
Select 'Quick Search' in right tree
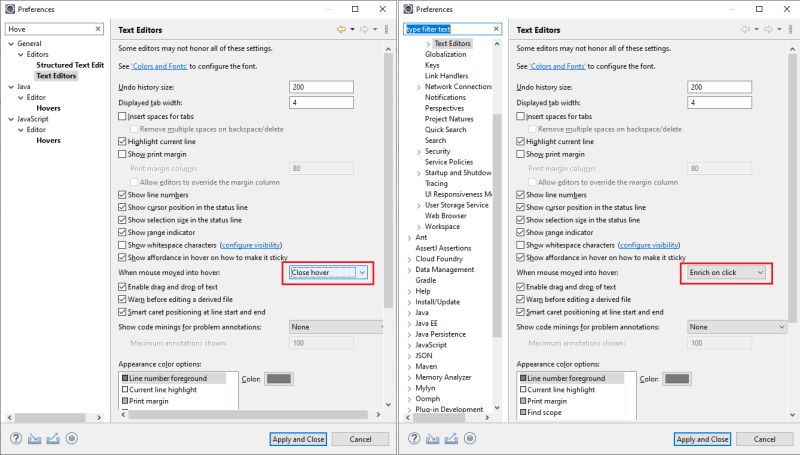(445, 130)
